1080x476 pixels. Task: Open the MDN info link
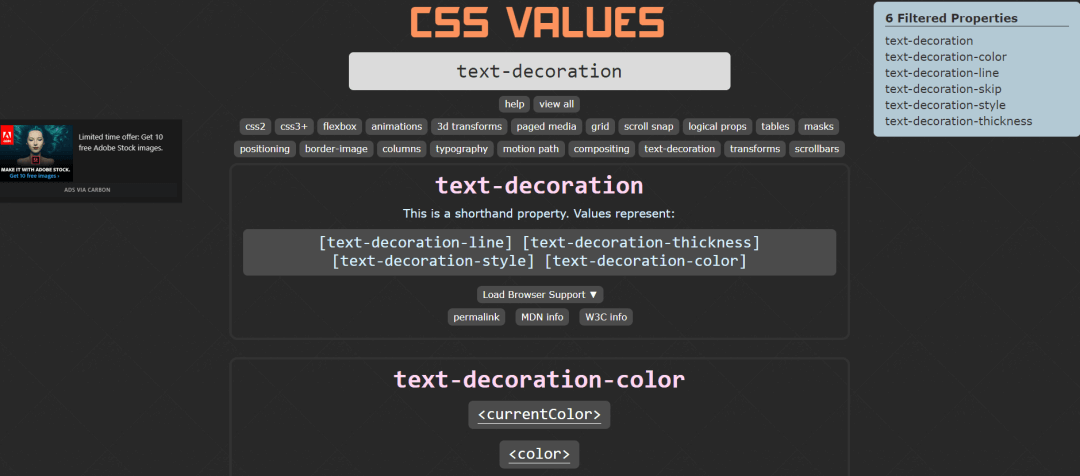click(x=542, y=317)
